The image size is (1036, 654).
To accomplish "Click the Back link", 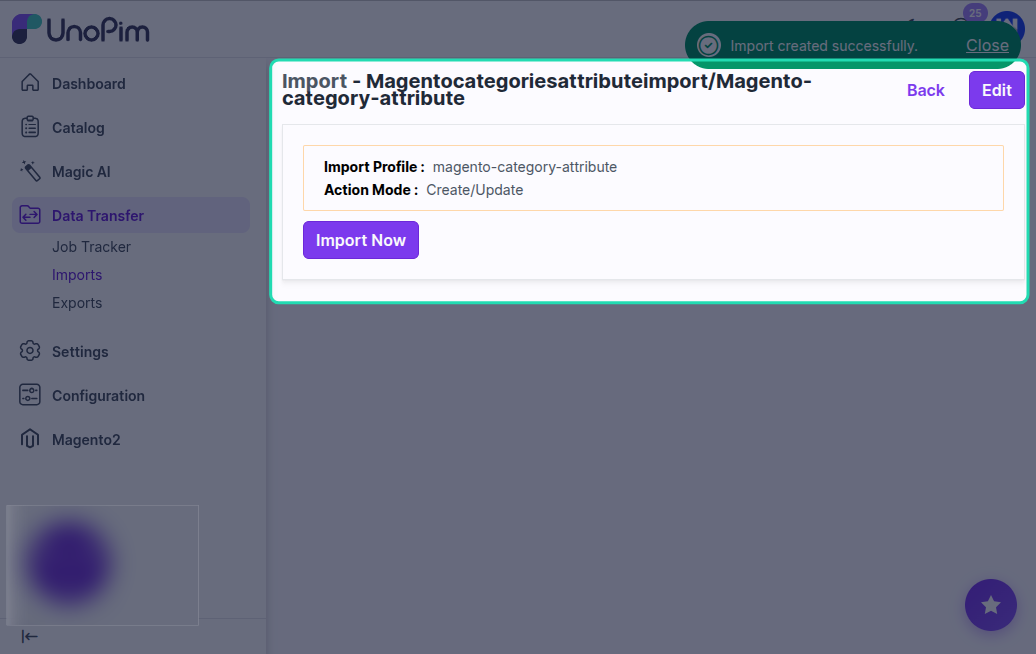I will click(x=926, y=90).
